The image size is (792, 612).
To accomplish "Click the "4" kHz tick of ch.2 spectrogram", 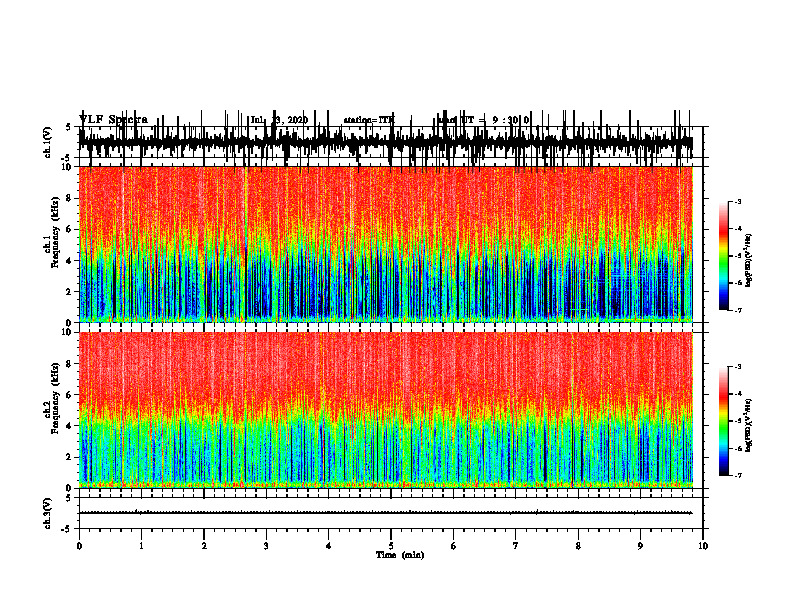I will (70, 426).
